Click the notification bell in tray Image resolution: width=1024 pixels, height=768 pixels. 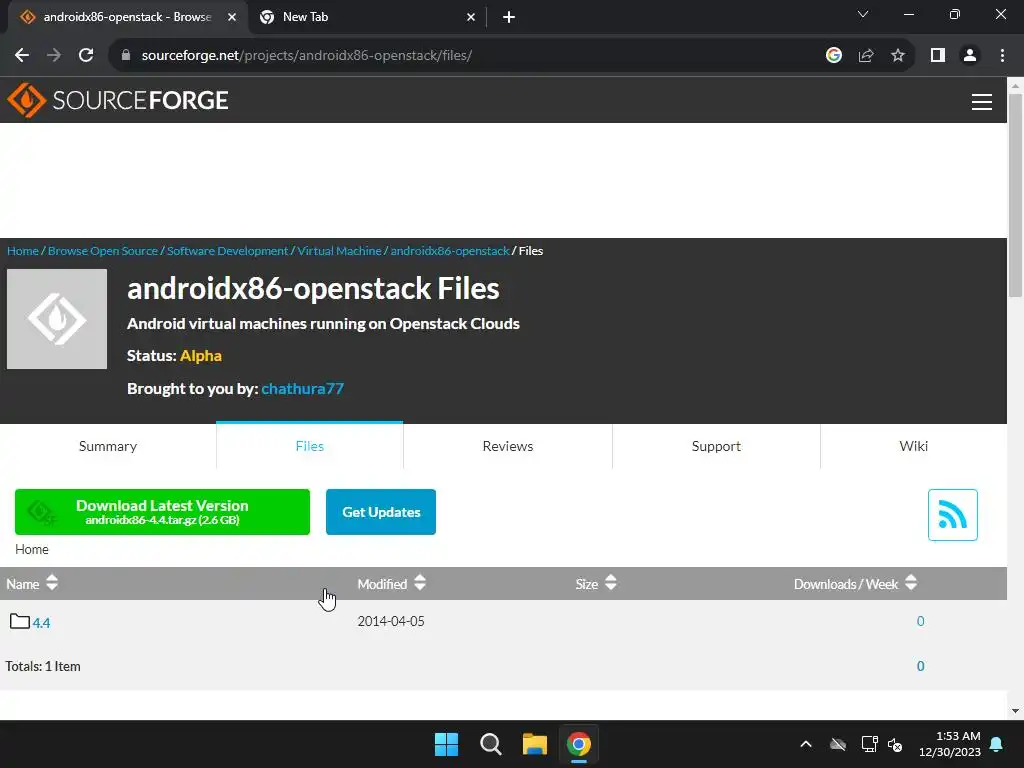point(997,744)
